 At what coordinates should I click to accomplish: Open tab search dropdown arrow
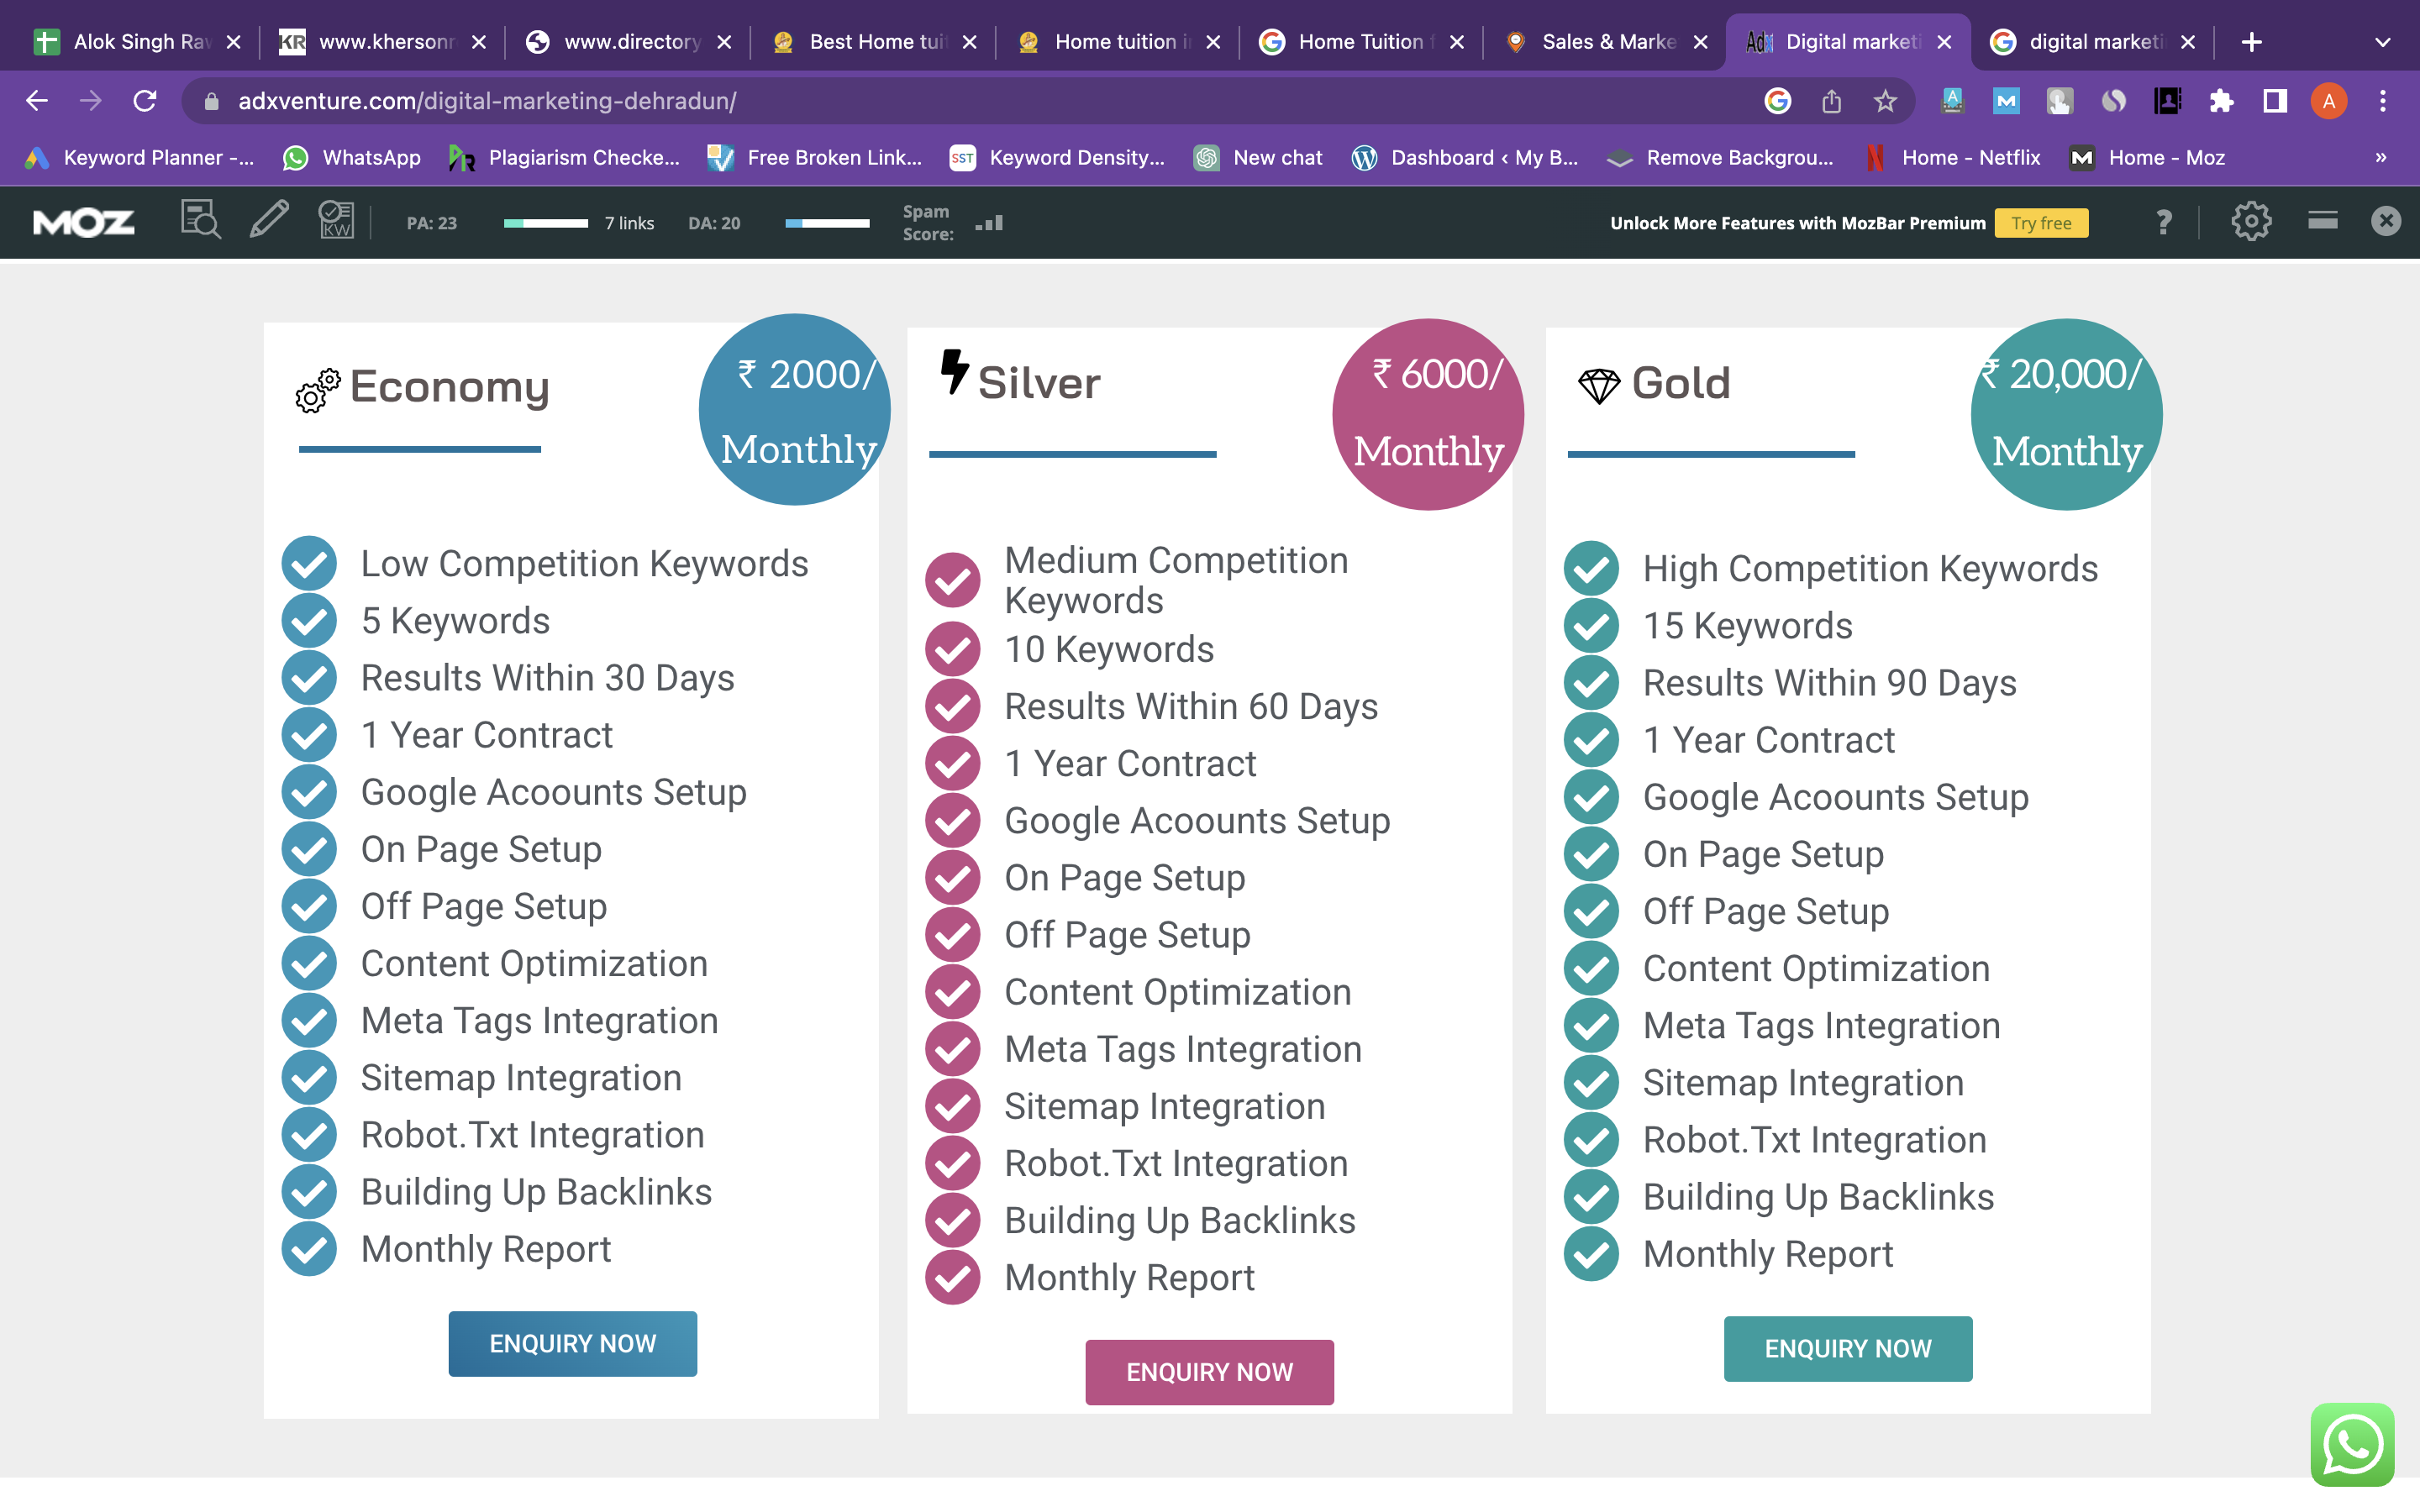pyautogui.click(x=2383, y=42)
